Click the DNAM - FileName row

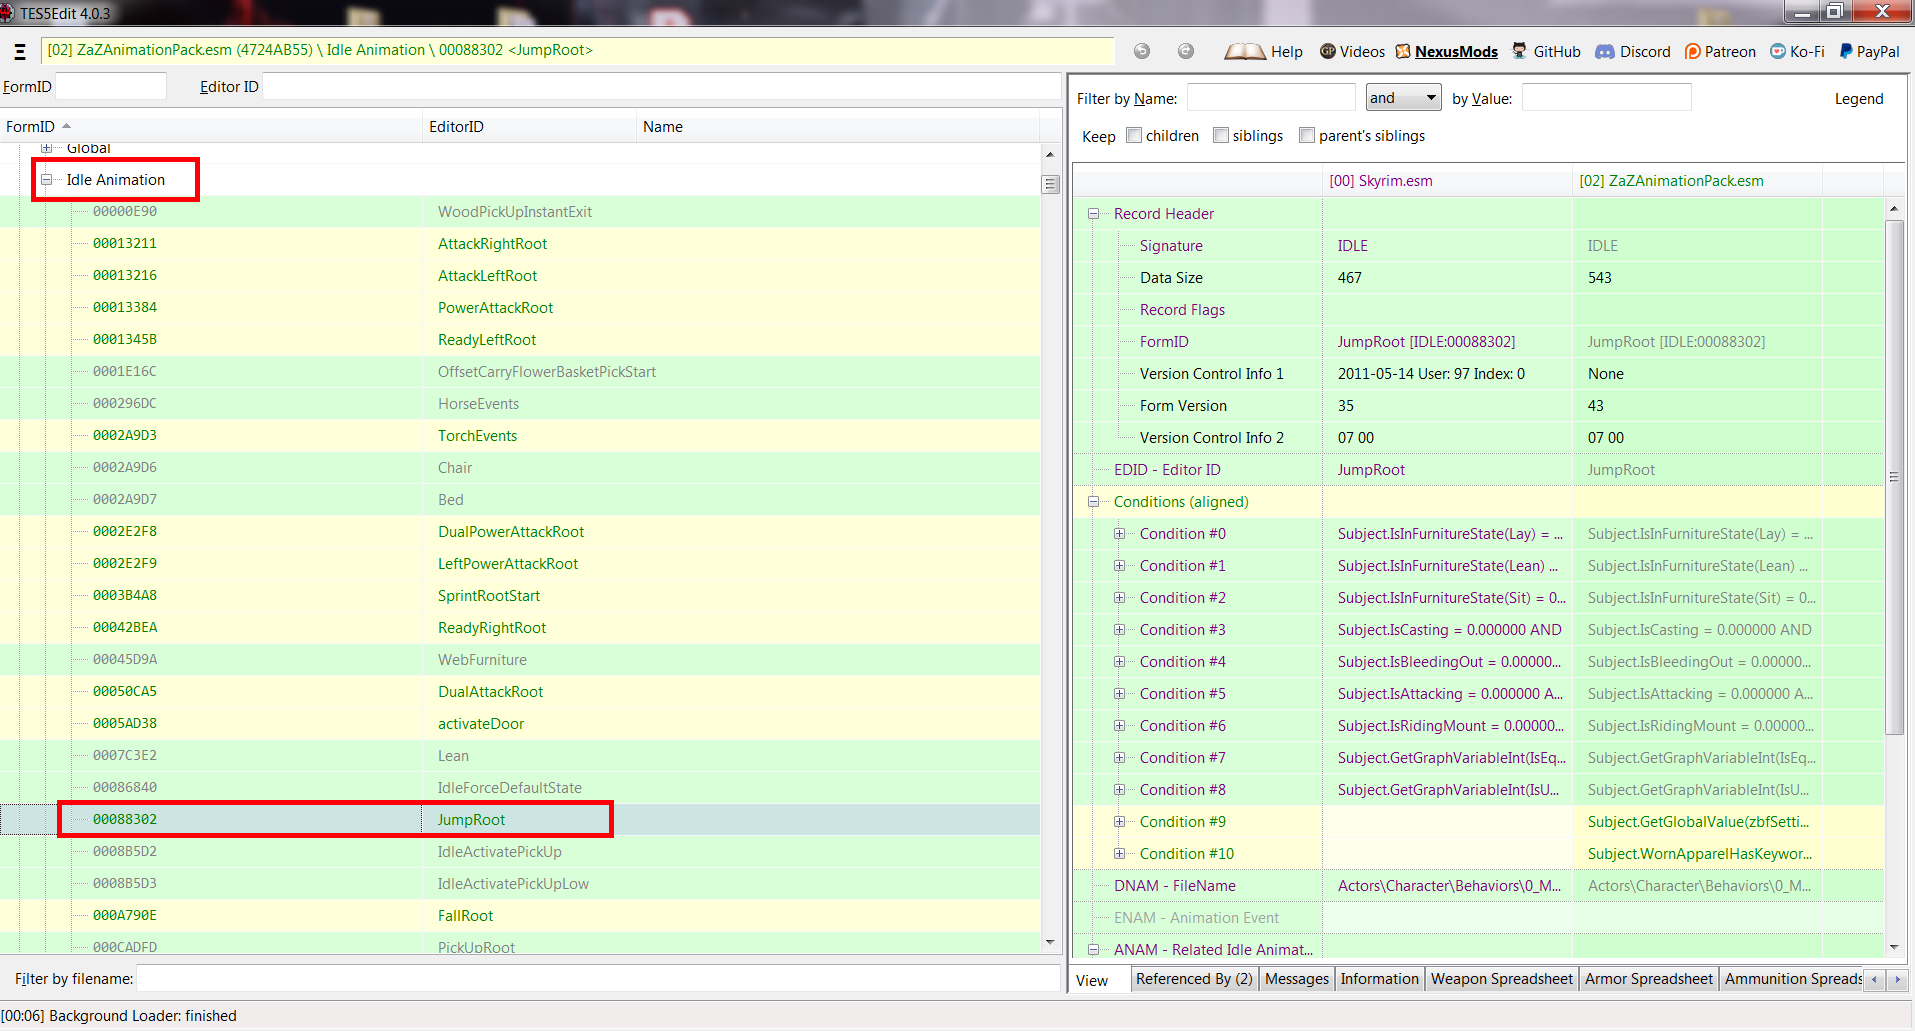click(x=1479, y=886)
